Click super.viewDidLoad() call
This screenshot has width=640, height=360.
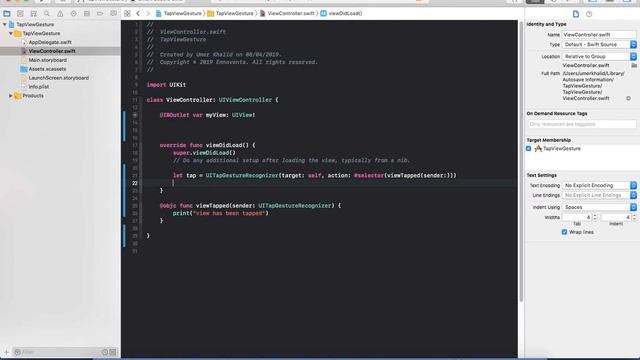pos(204,153)
